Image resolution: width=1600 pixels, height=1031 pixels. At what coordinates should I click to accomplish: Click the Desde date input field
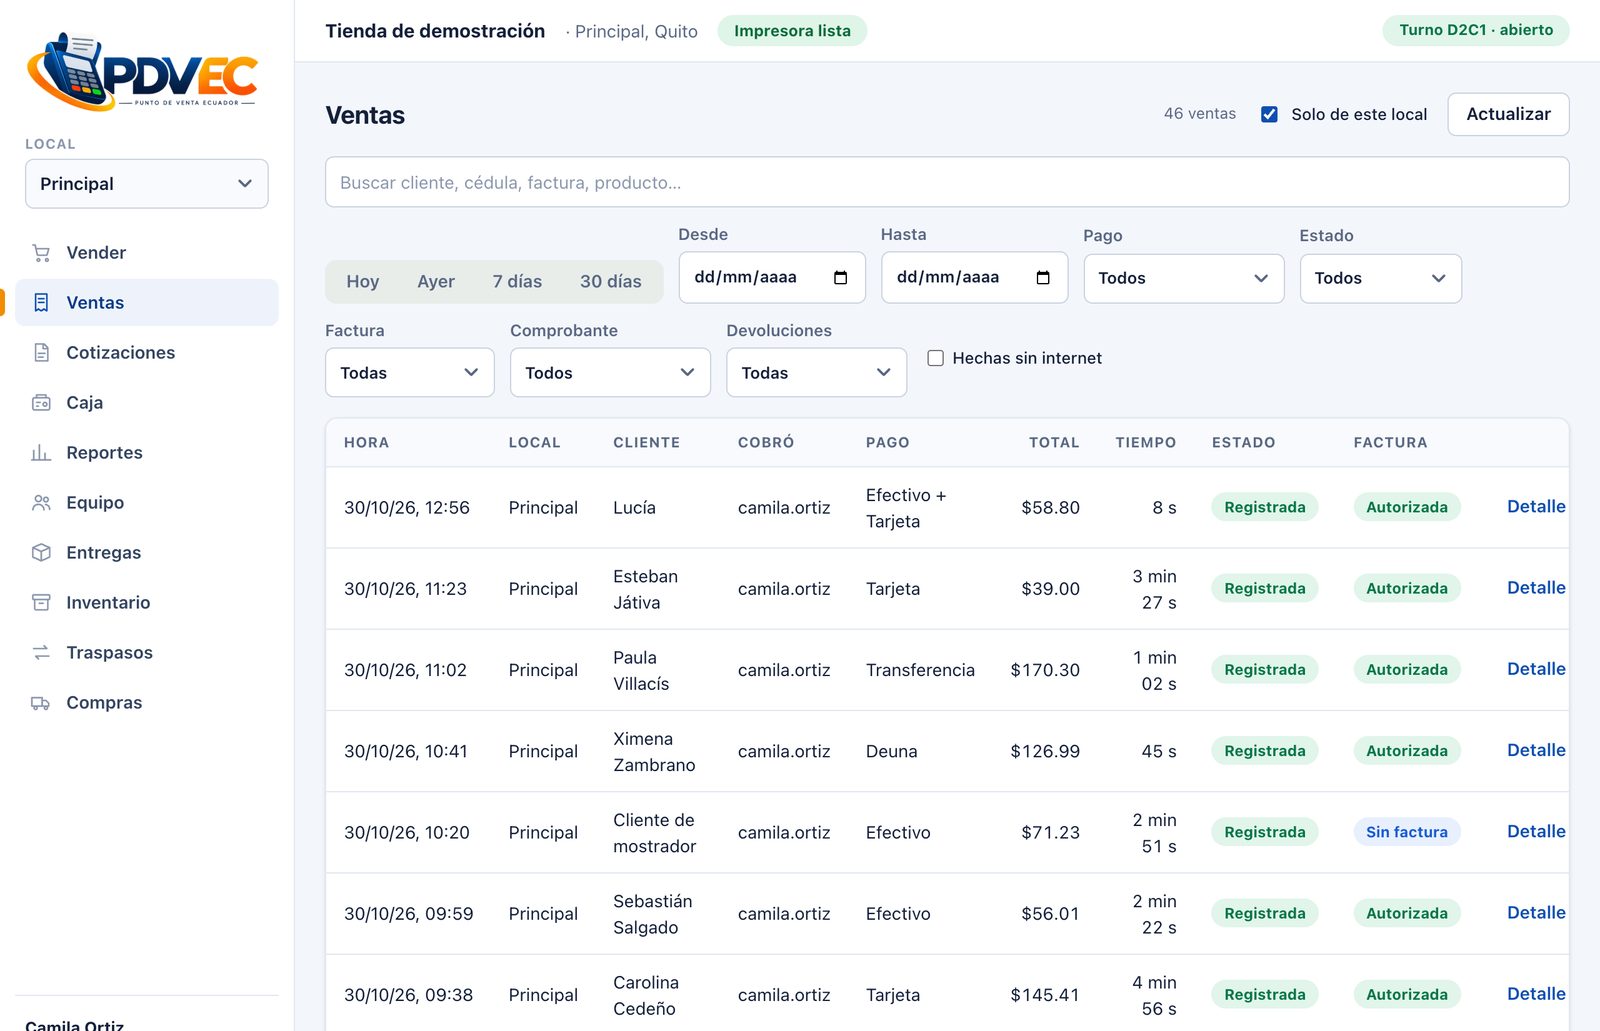772,278
